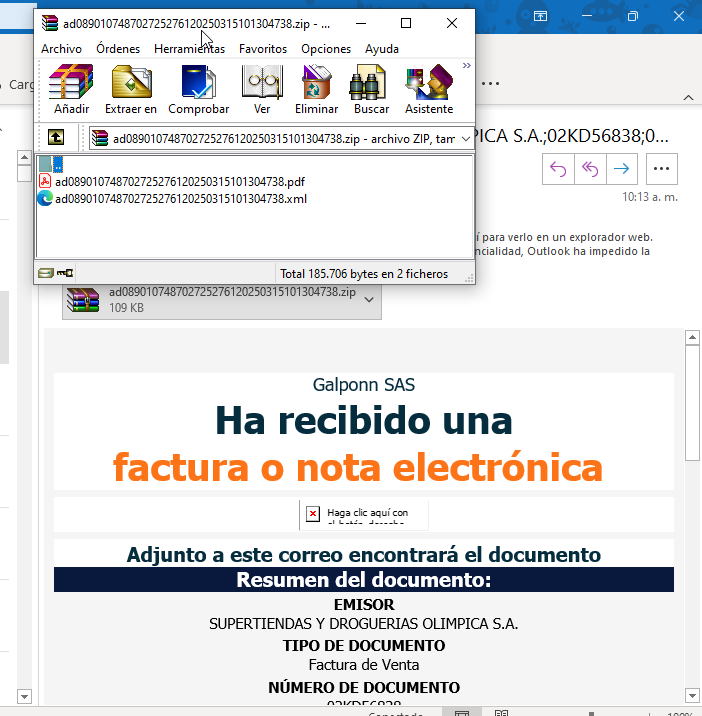Click the zip attachment in the email

click(x=222, y=300)
